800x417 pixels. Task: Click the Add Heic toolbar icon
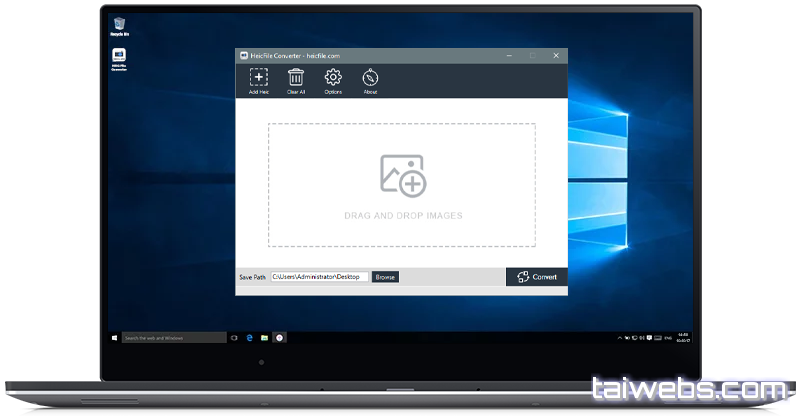click(x=259, y=78)
